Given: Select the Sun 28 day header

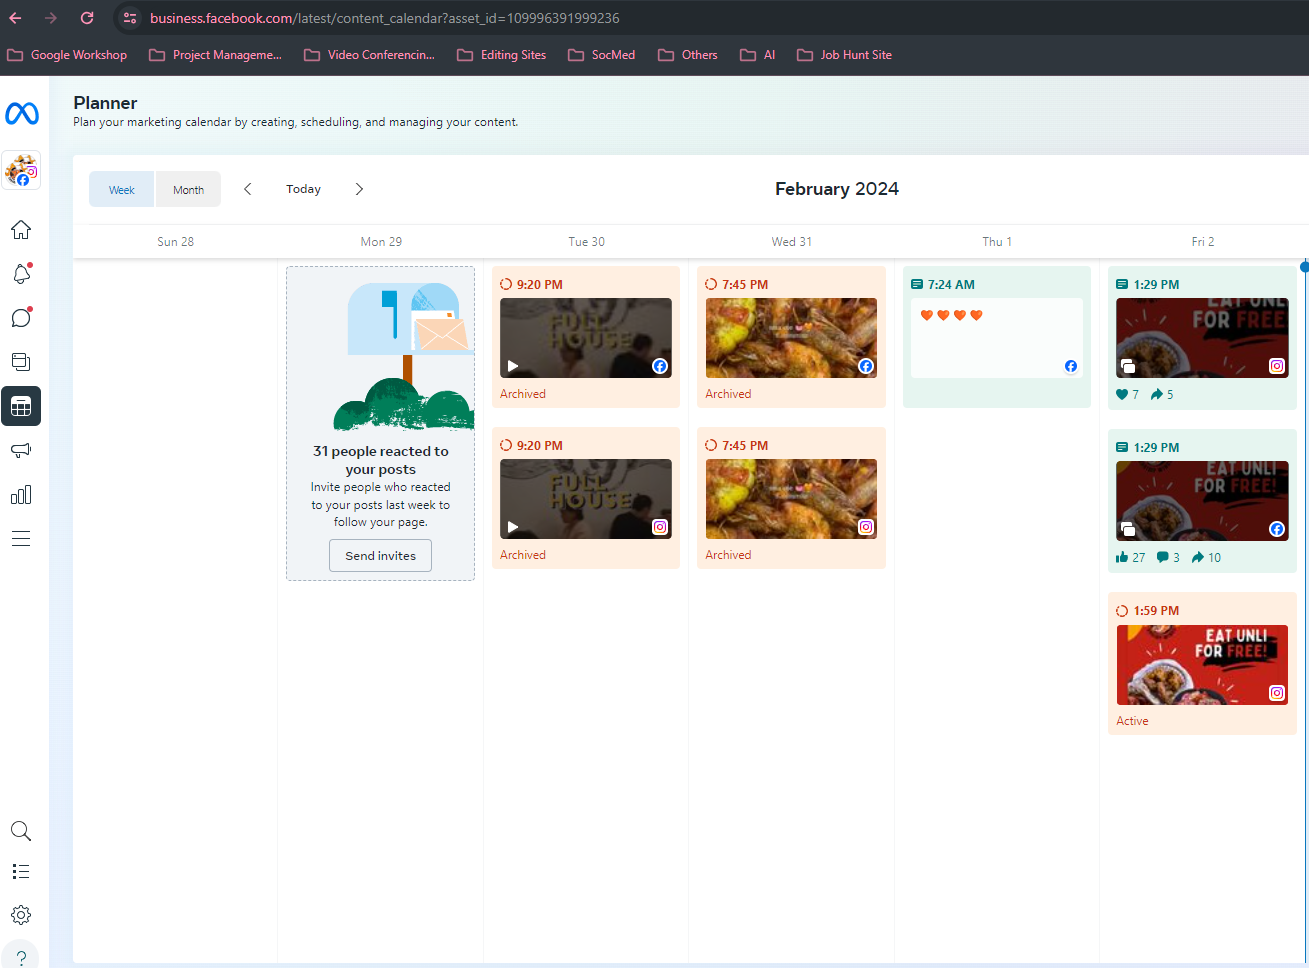Looking at the screenshot, I should [x=176, y=242].
